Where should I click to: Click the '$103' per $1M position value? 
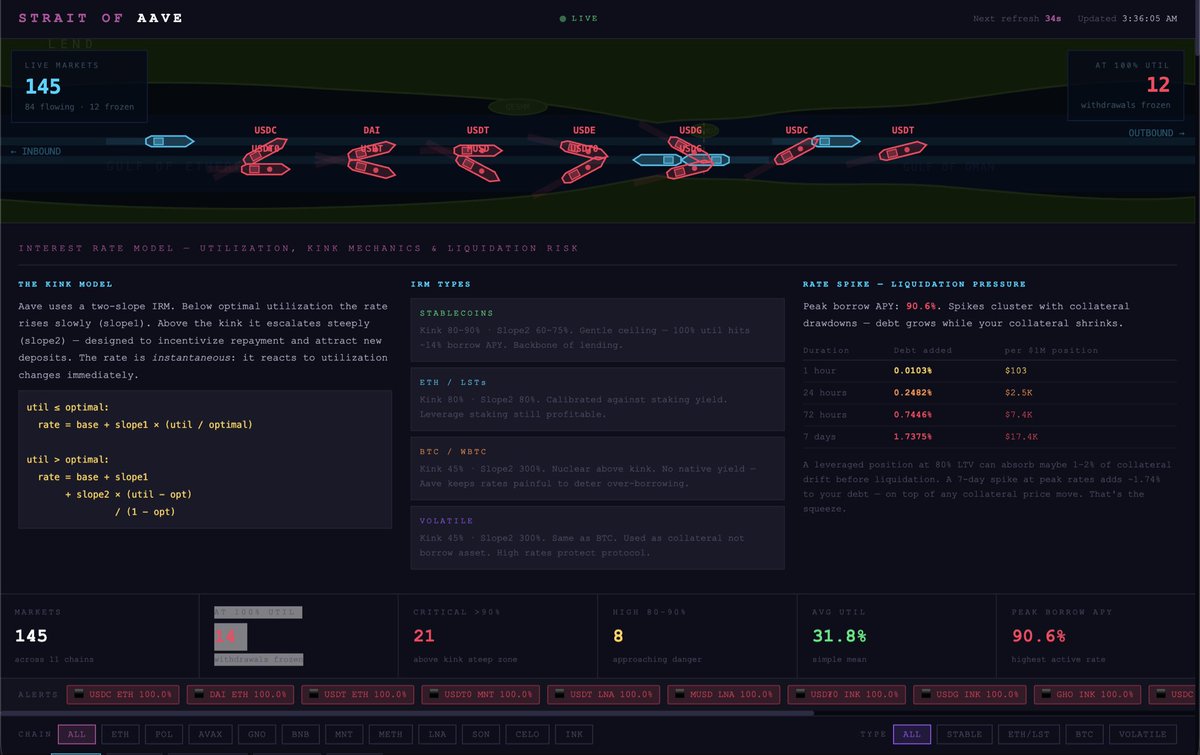[x=1015, y=371]
